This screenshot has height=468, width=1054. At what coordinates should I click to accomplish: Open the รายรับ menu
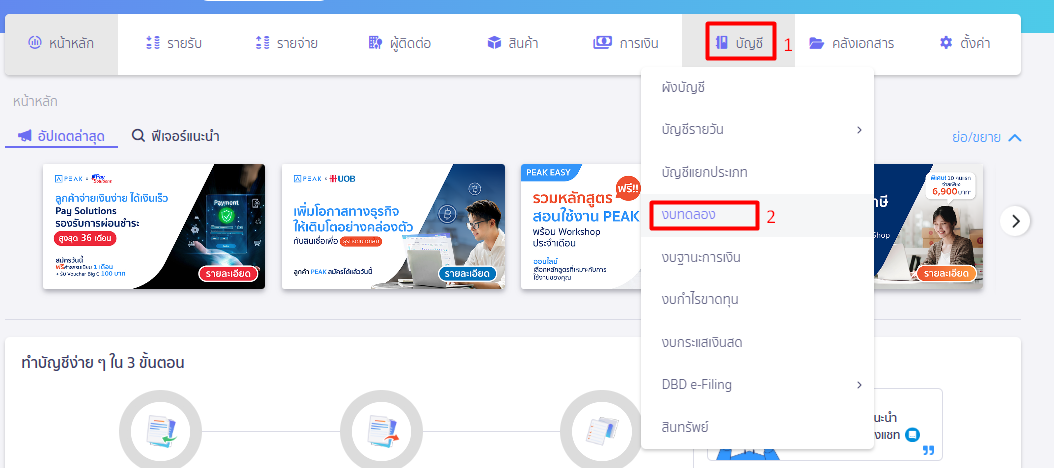(173, 44)
